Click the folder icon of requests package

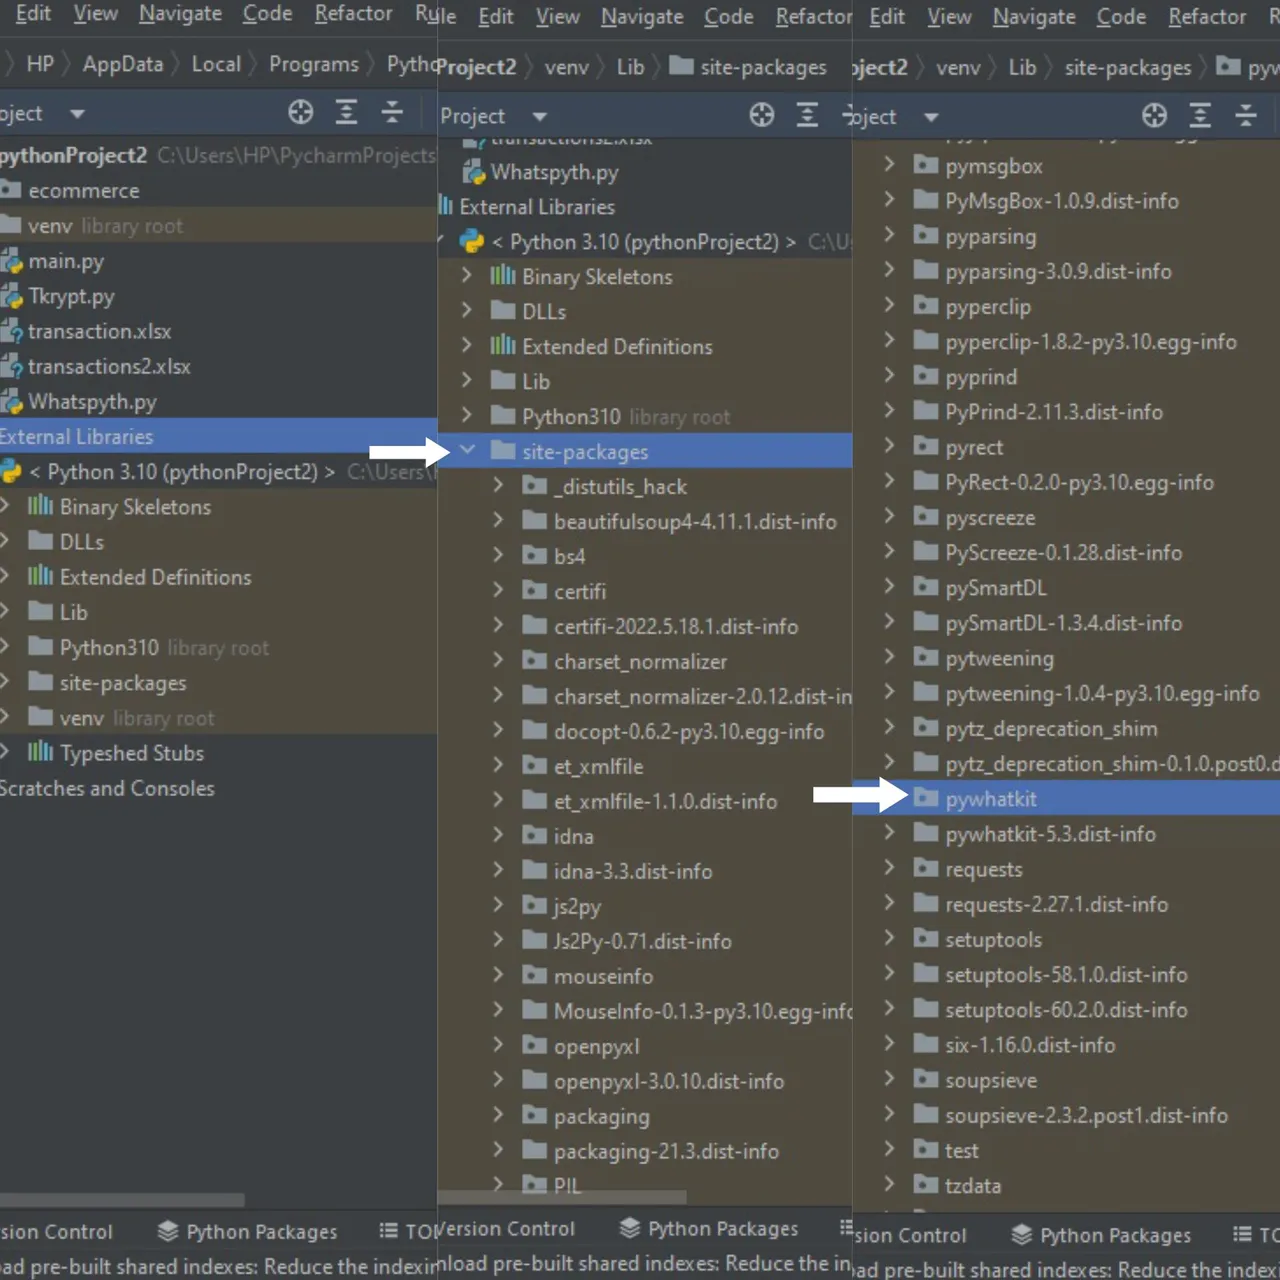coord(926,868)
